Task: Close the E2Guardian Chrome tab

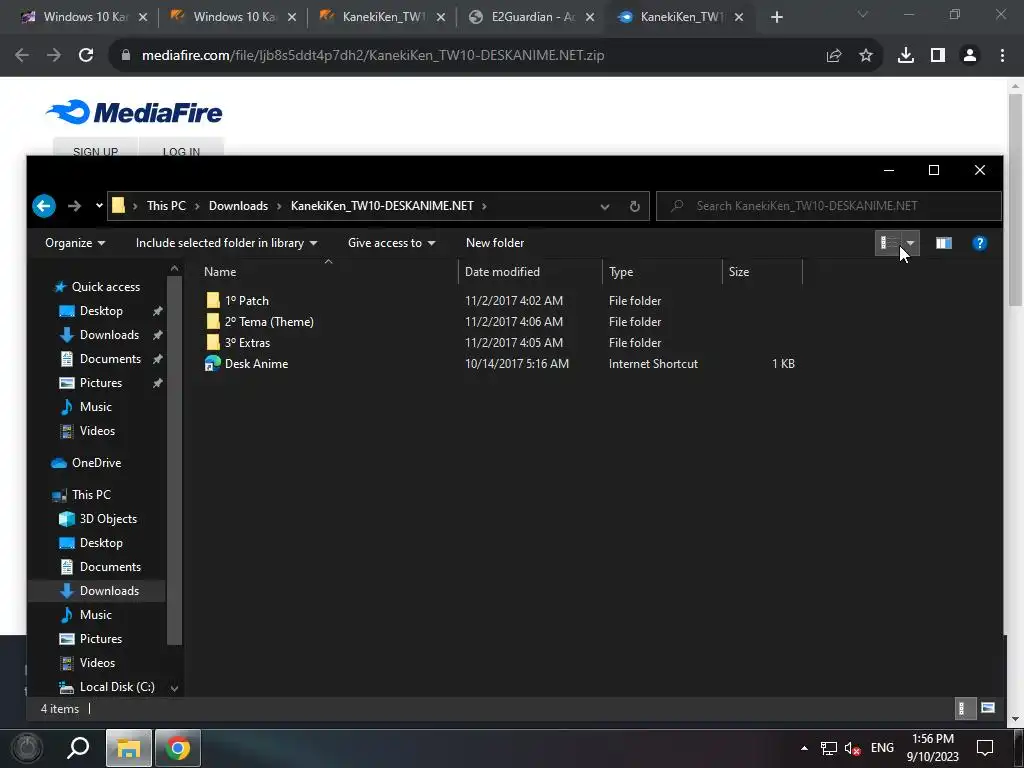Action: [590, 18]
